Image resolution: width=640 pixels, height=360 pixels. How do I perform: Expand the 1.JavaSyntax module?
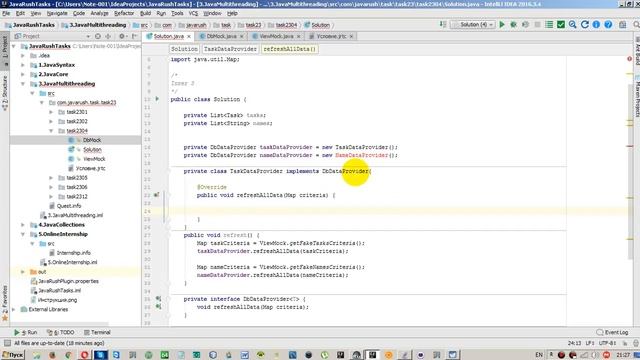(23, 65)
